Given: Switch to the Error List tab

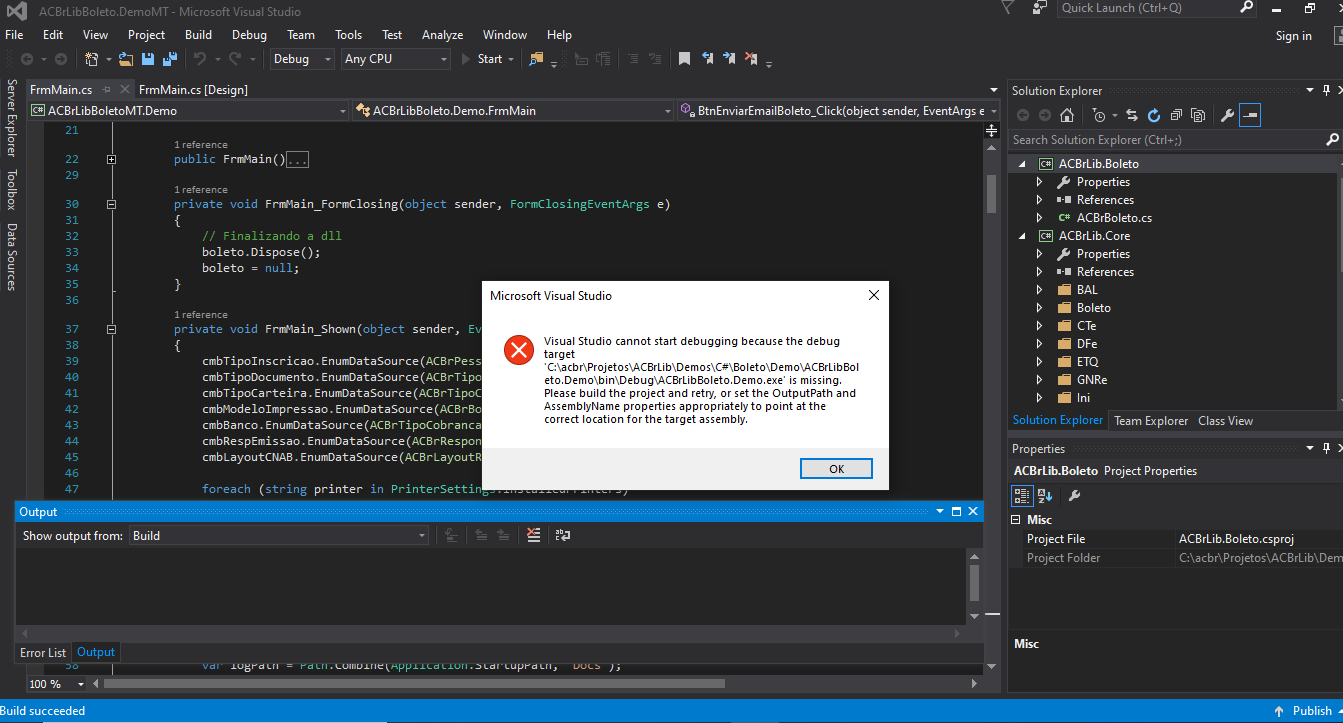Looking at the screenshot, I should 43,653.
